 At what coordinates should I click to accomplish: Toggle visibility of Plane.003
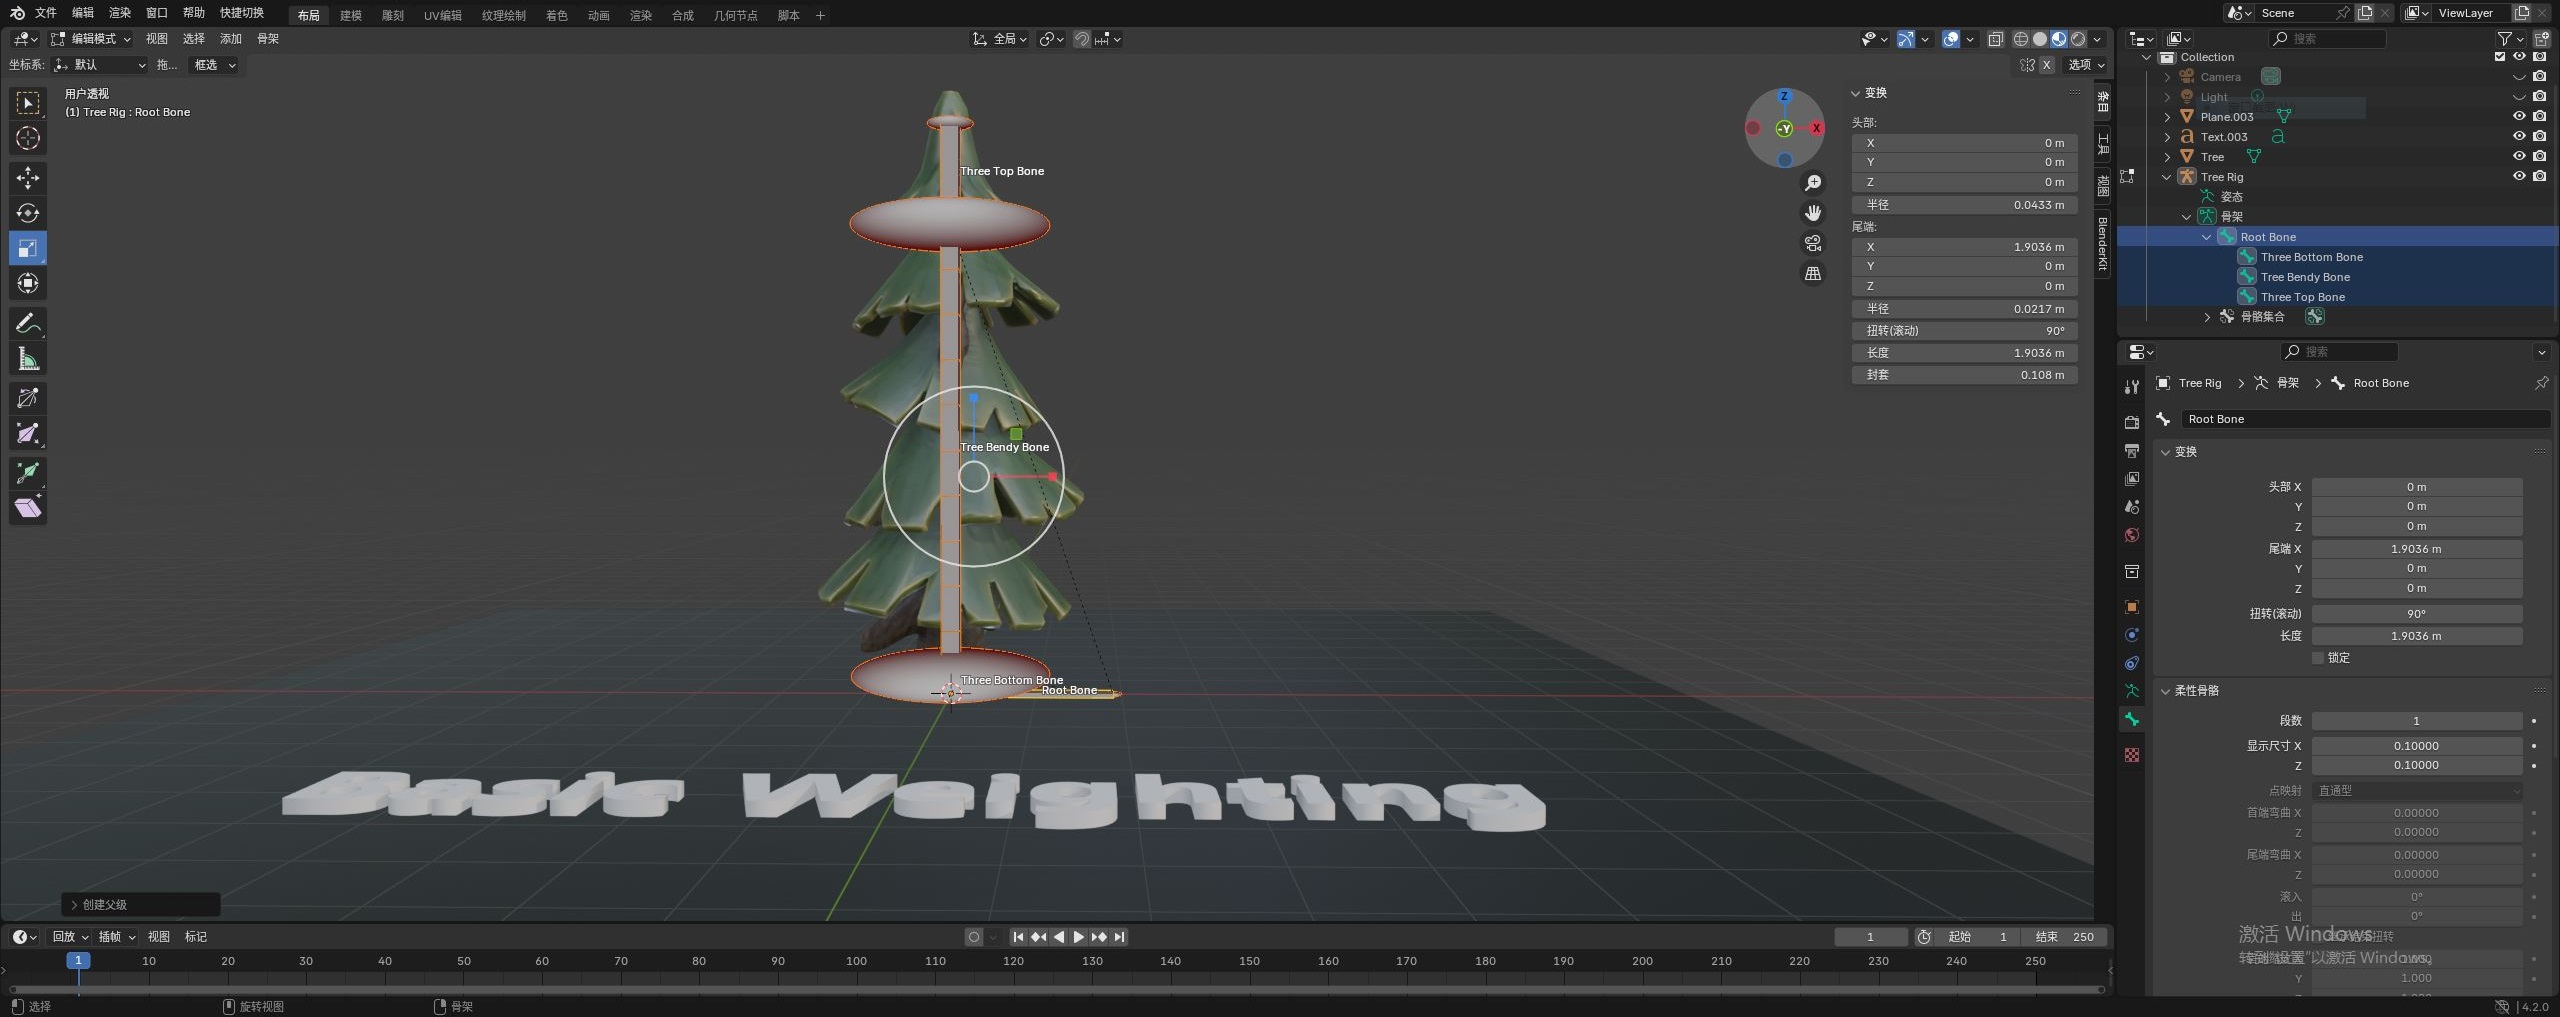pyautogui.click(x=2519, y=116)
